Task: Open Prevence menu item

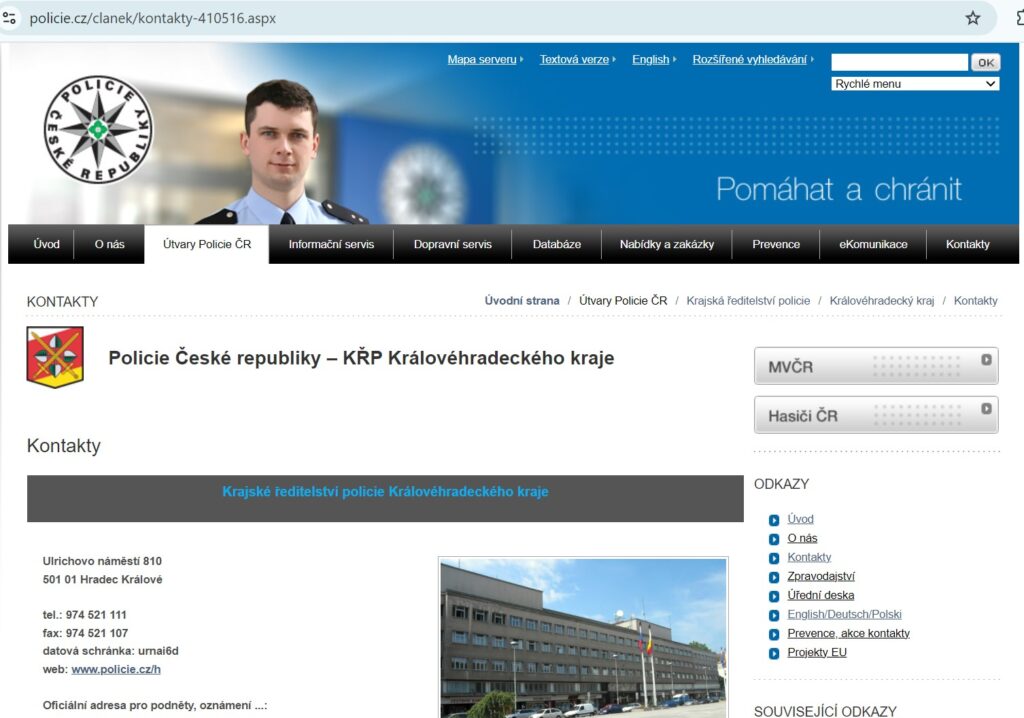Action: [776, 244]
